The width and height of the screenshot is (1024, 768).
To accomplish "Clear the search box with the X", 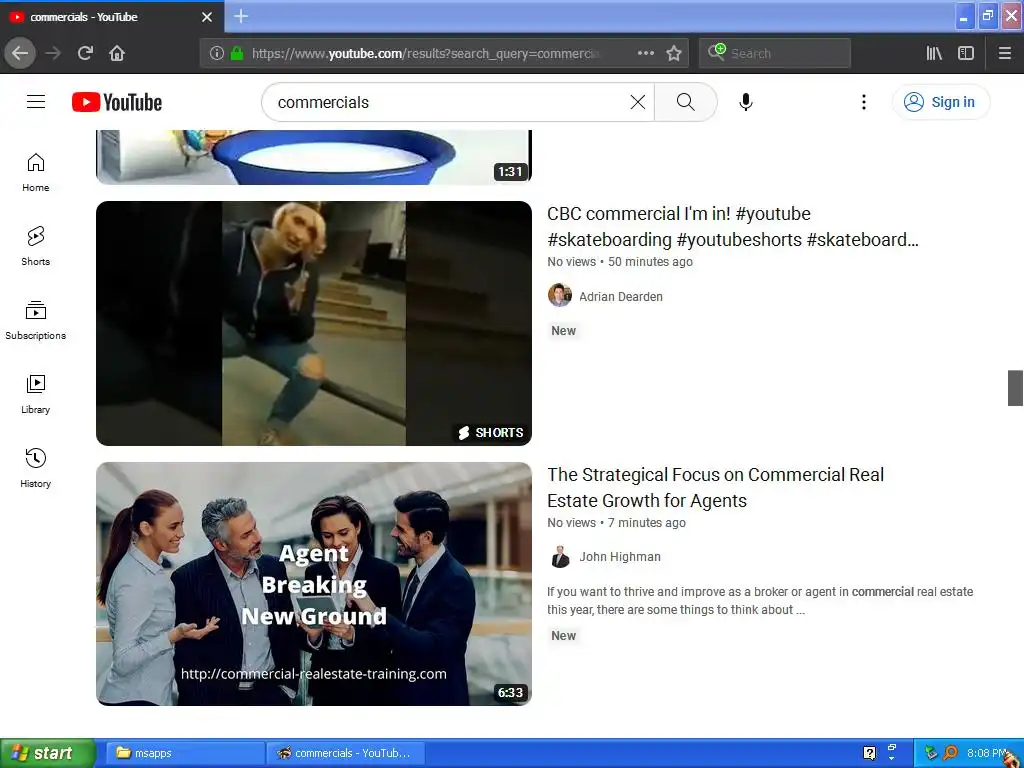I will [x=637, y=102].
